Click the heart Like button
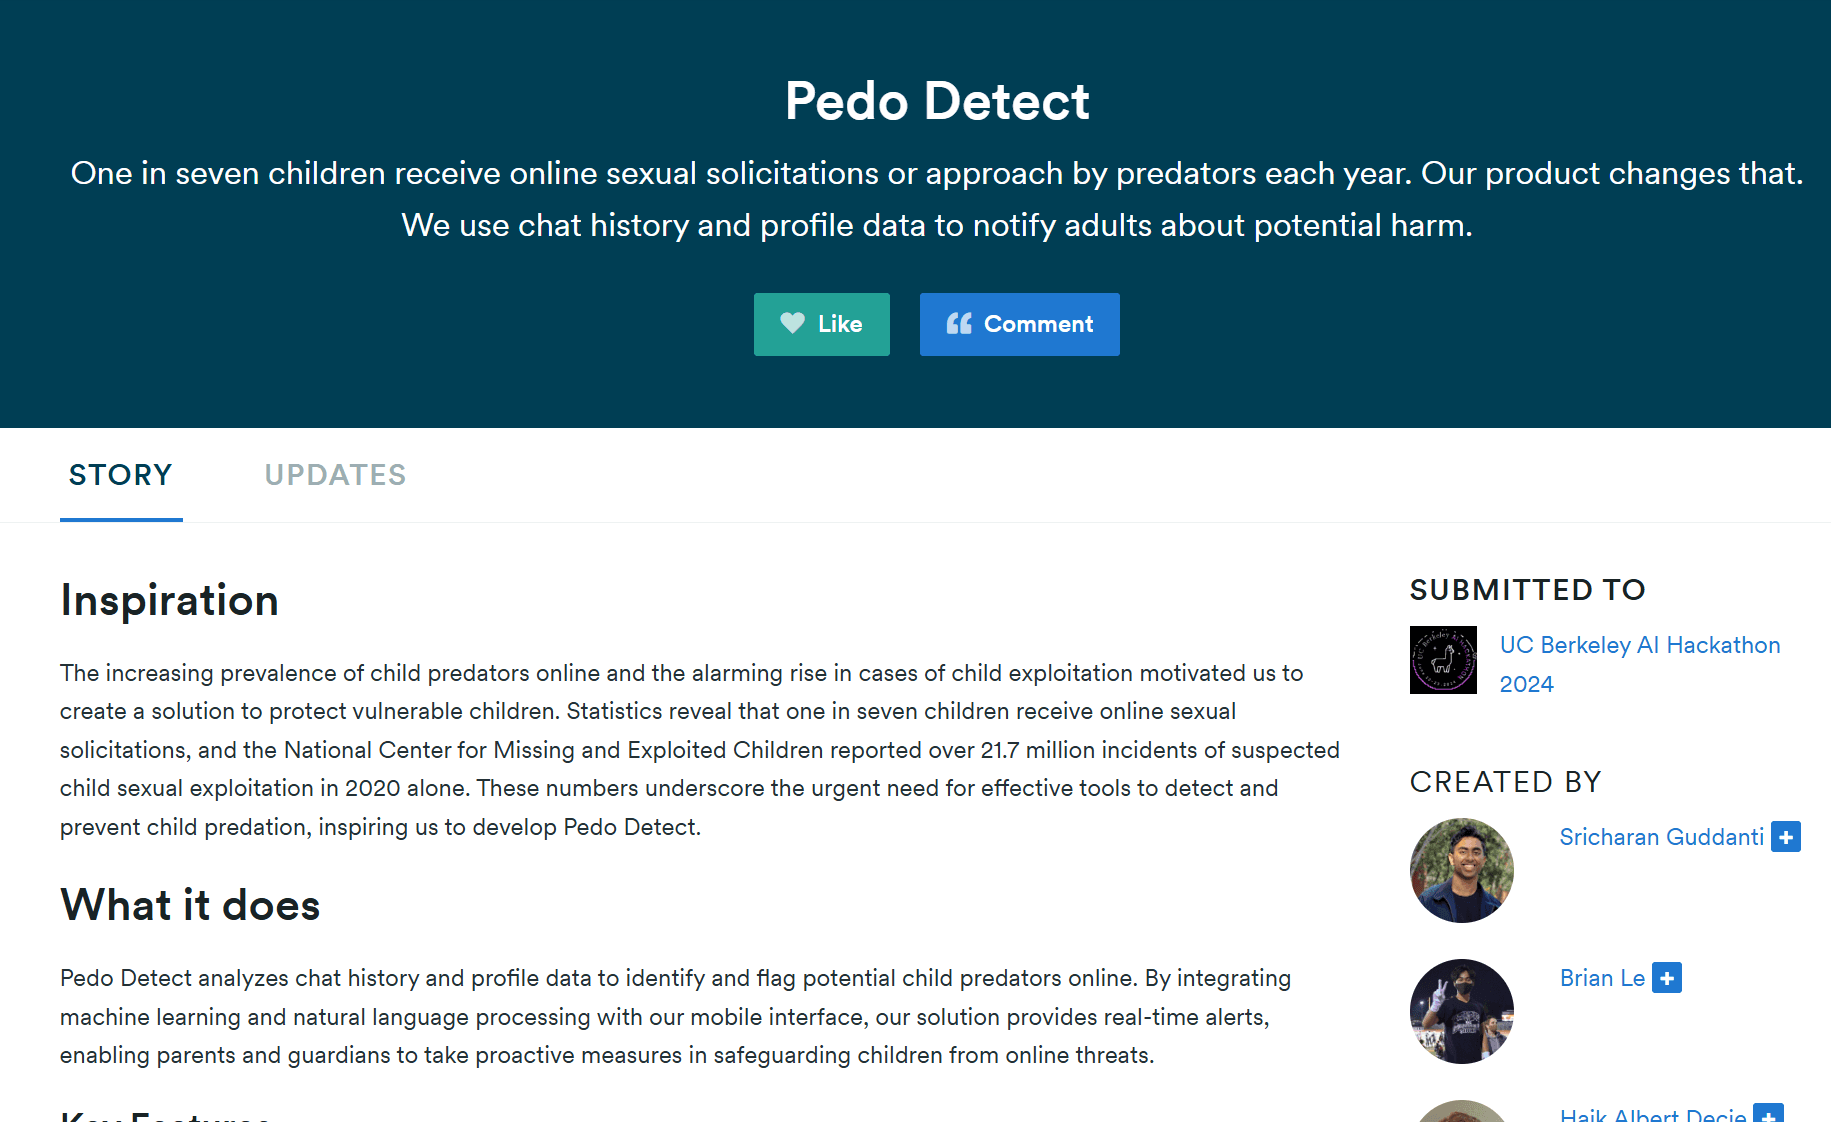1831x1122 pixels. tap(821, 324)
